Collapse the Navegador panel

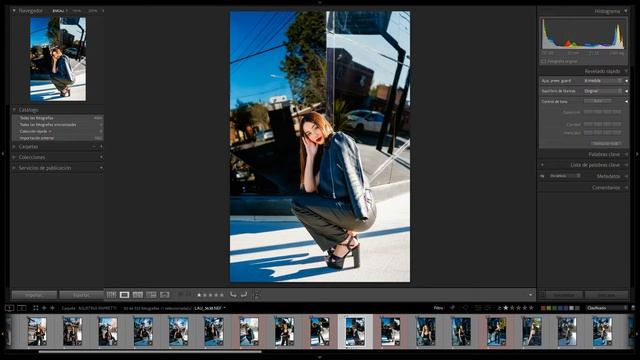point(14,11)
